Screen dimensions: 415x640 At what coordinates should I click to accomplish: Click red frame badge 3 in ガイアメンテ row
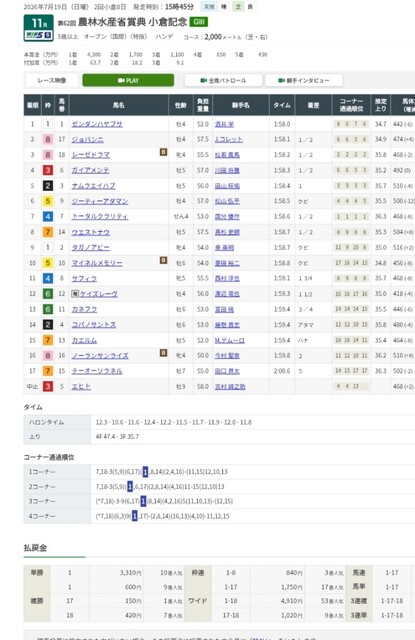(48, 170)
